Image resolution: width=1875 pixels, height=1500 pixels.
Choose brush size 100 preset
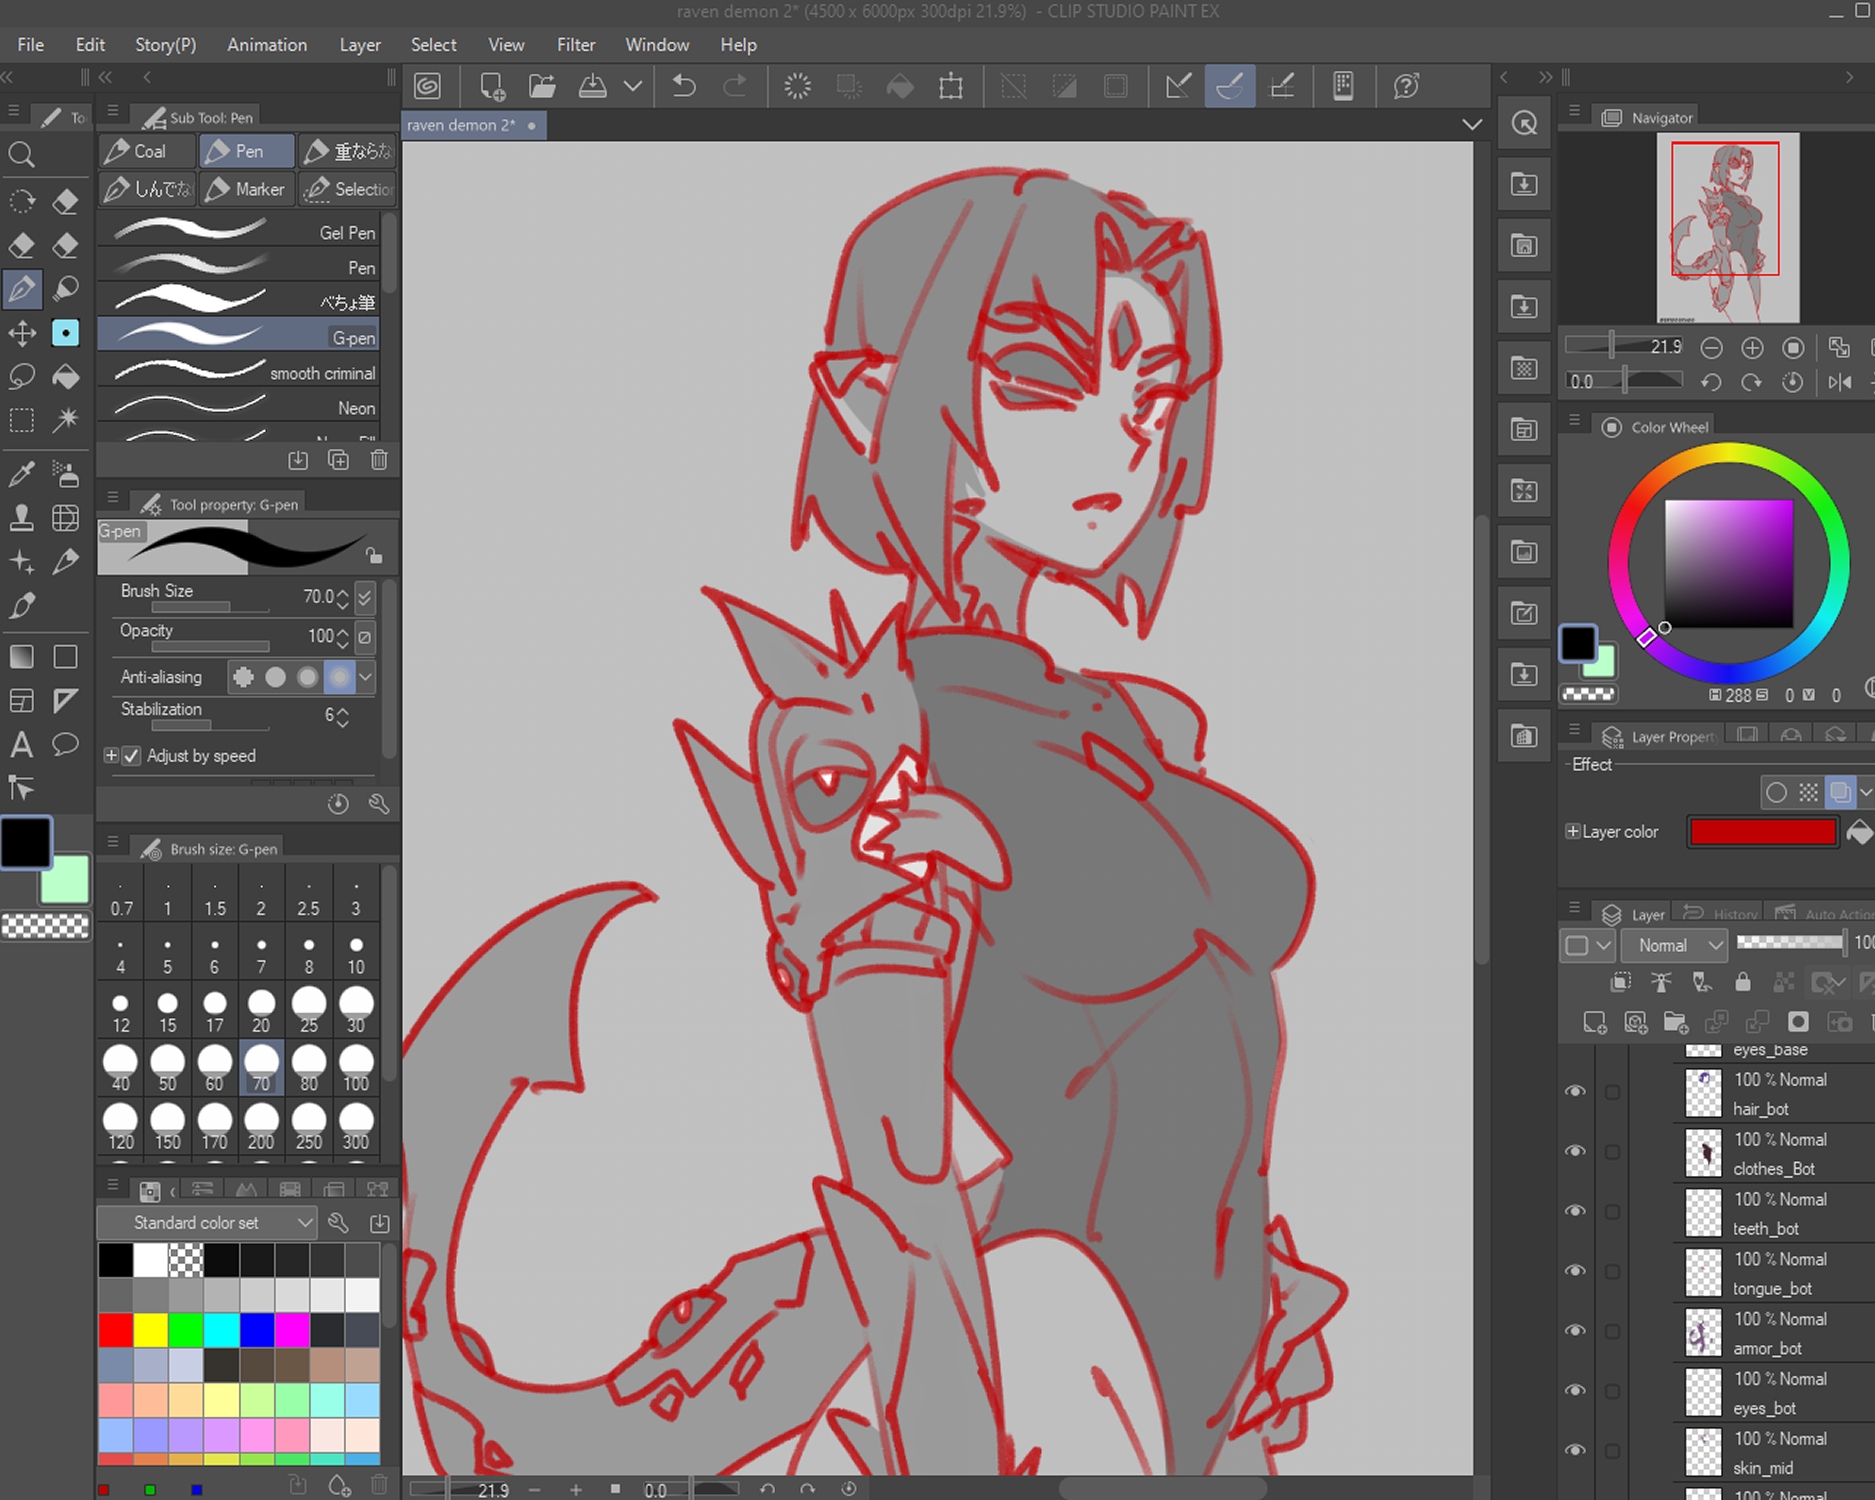[x=356, y=1068]
